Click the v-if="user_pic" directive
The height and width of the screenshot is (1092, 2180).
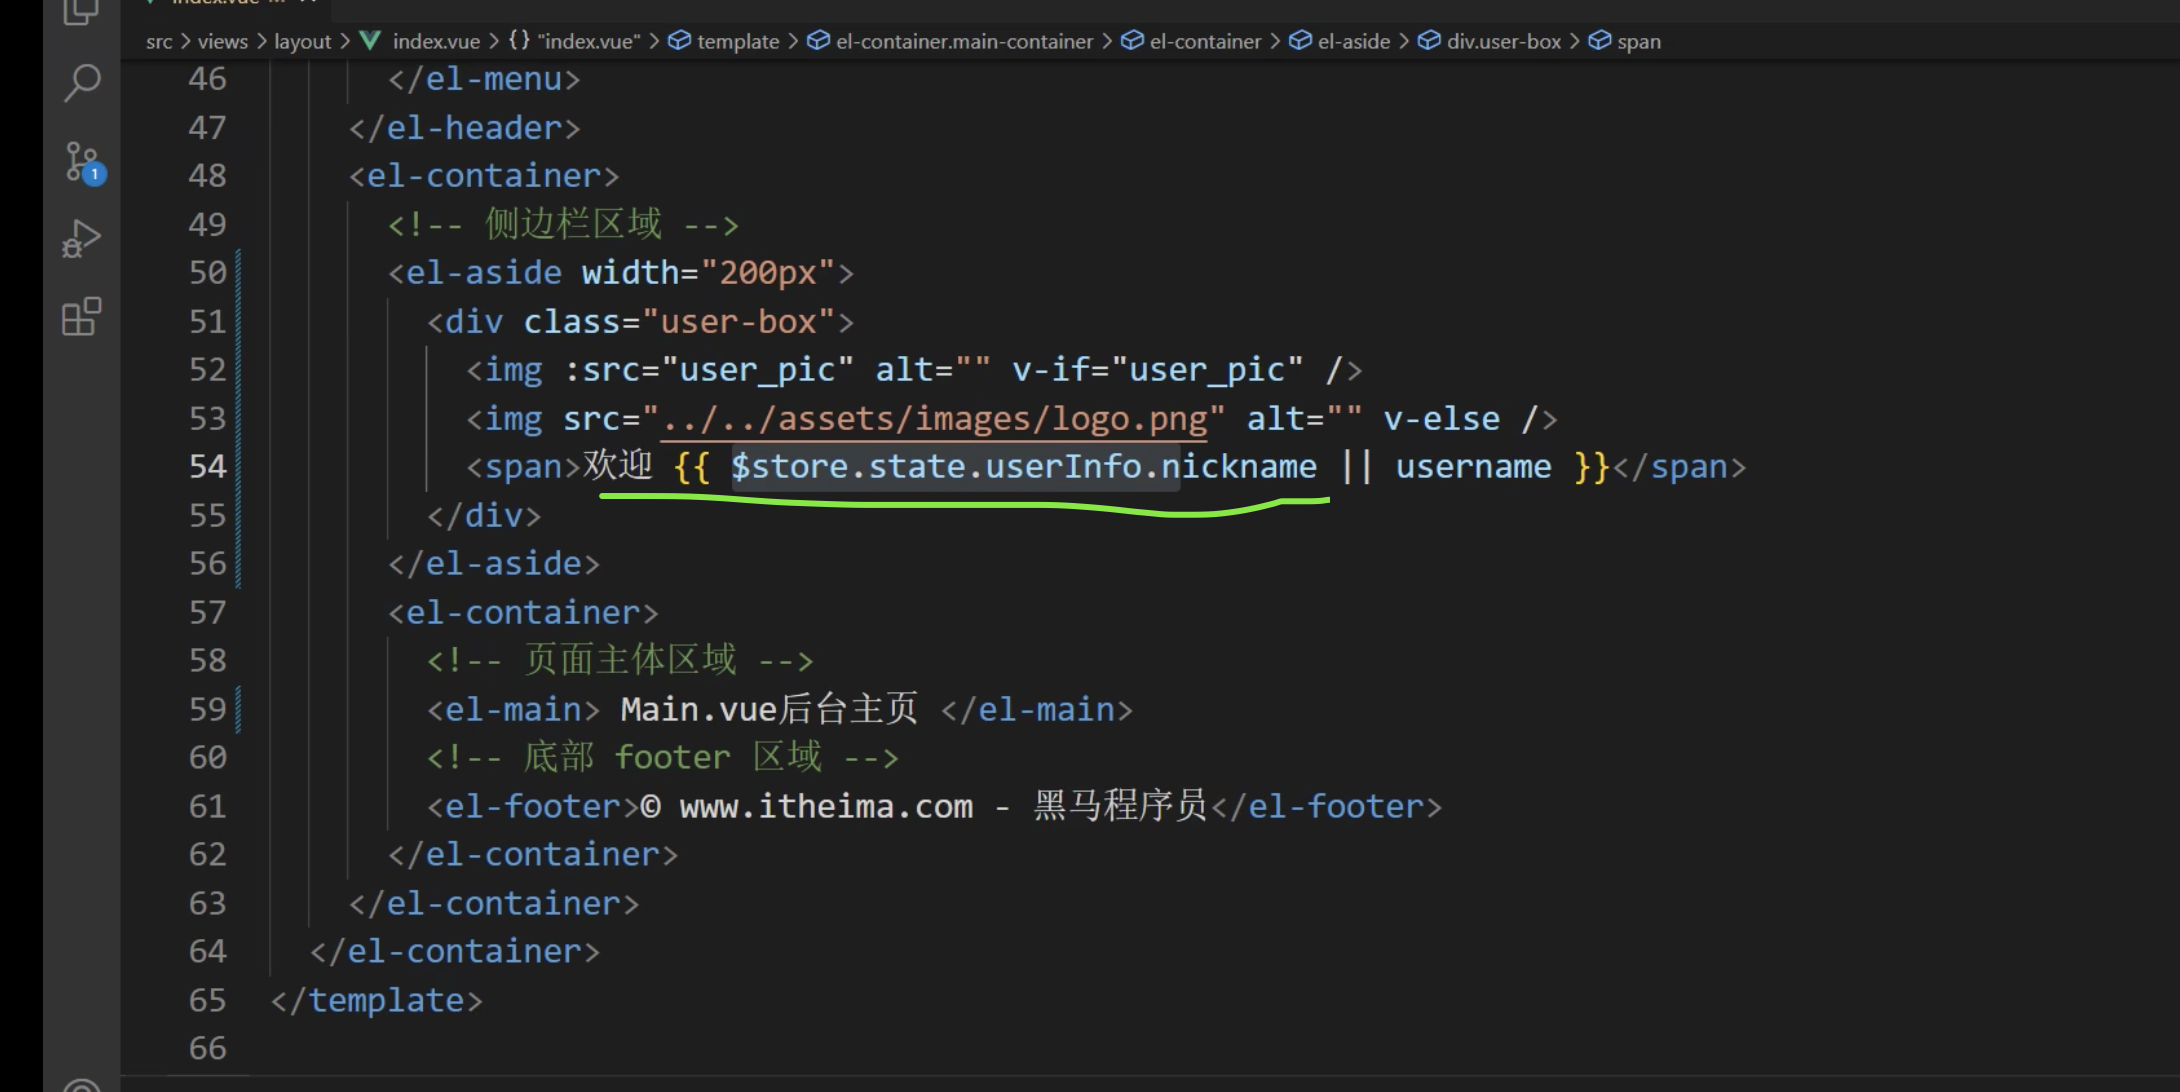pos(1158,370)
